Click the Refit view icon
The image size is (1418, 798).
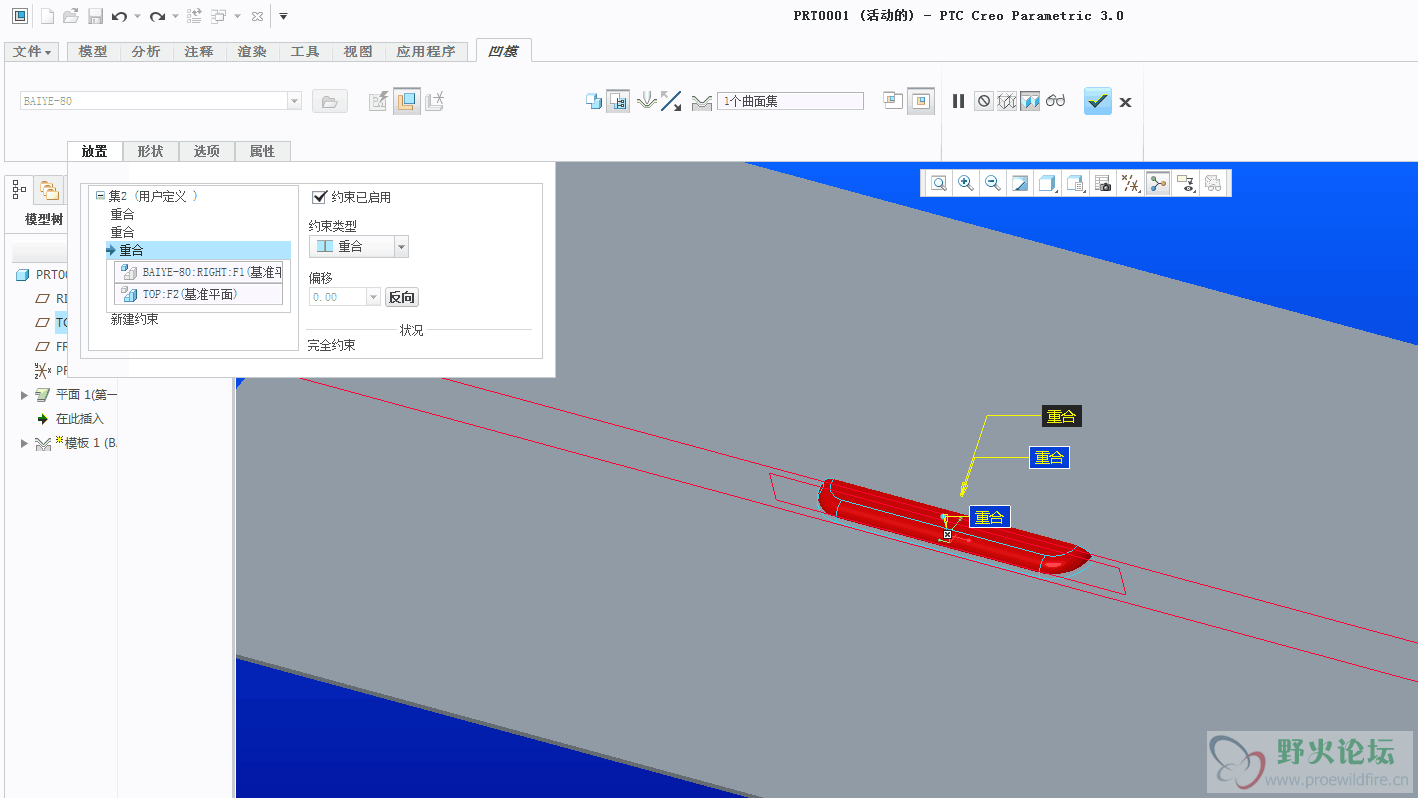[x=939, y=183]
